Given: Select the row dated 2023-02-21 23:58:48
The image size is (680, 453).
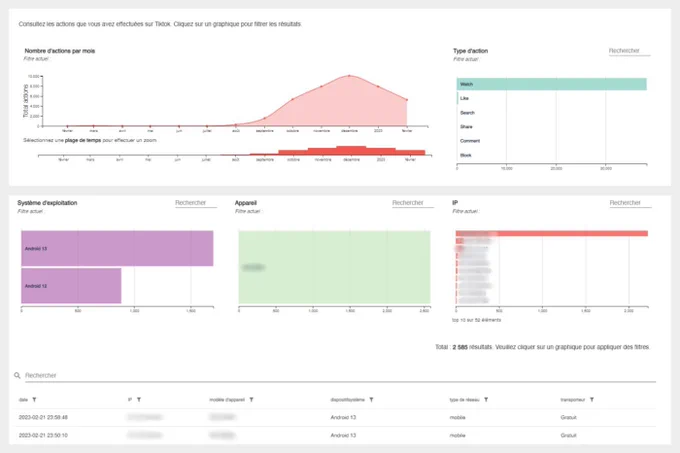Looking at the screenshot, I should click(x=336, y=417).
